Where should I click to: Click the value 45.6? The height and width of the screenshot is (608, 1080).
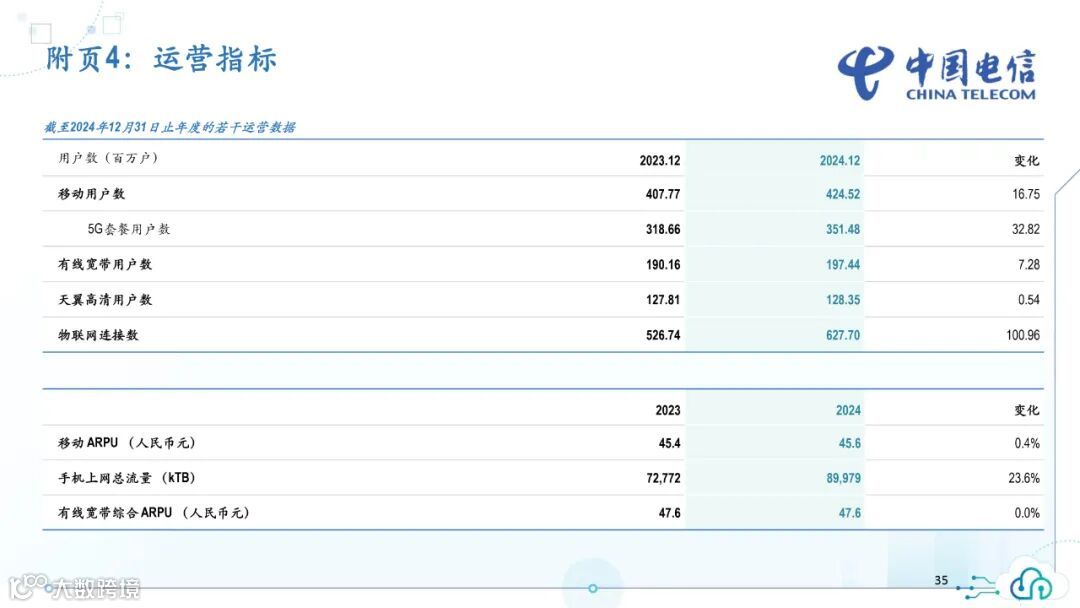(x=849, y=443)
